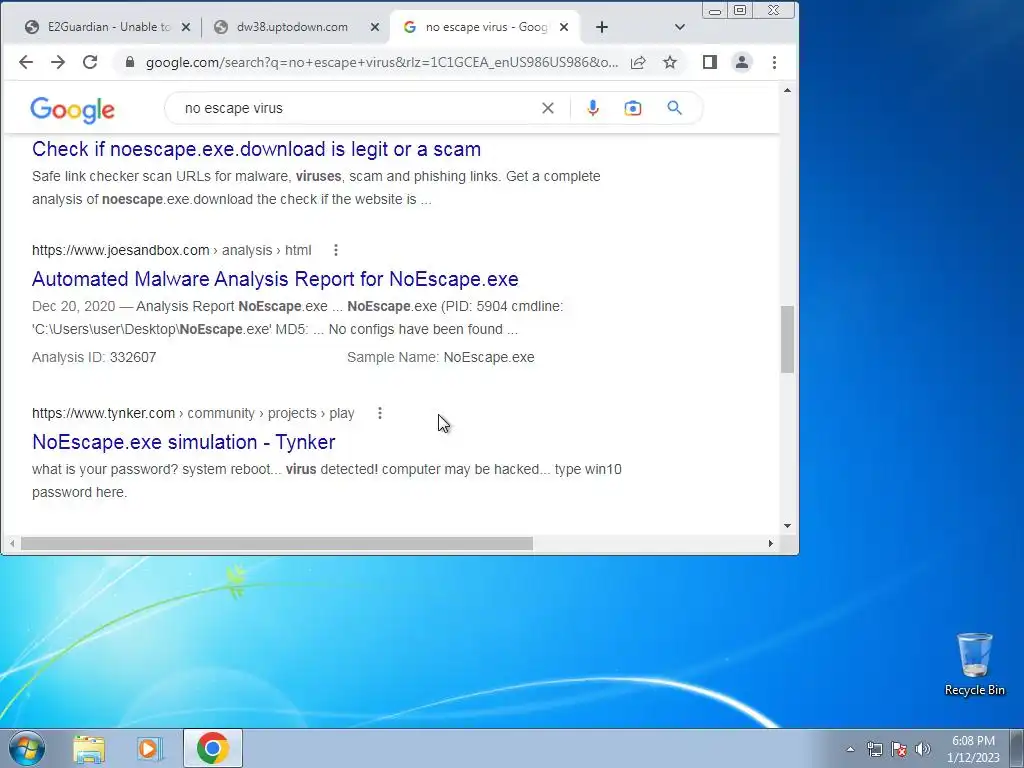
Task: Open the volume speaker tray icon
Action: 923,749
